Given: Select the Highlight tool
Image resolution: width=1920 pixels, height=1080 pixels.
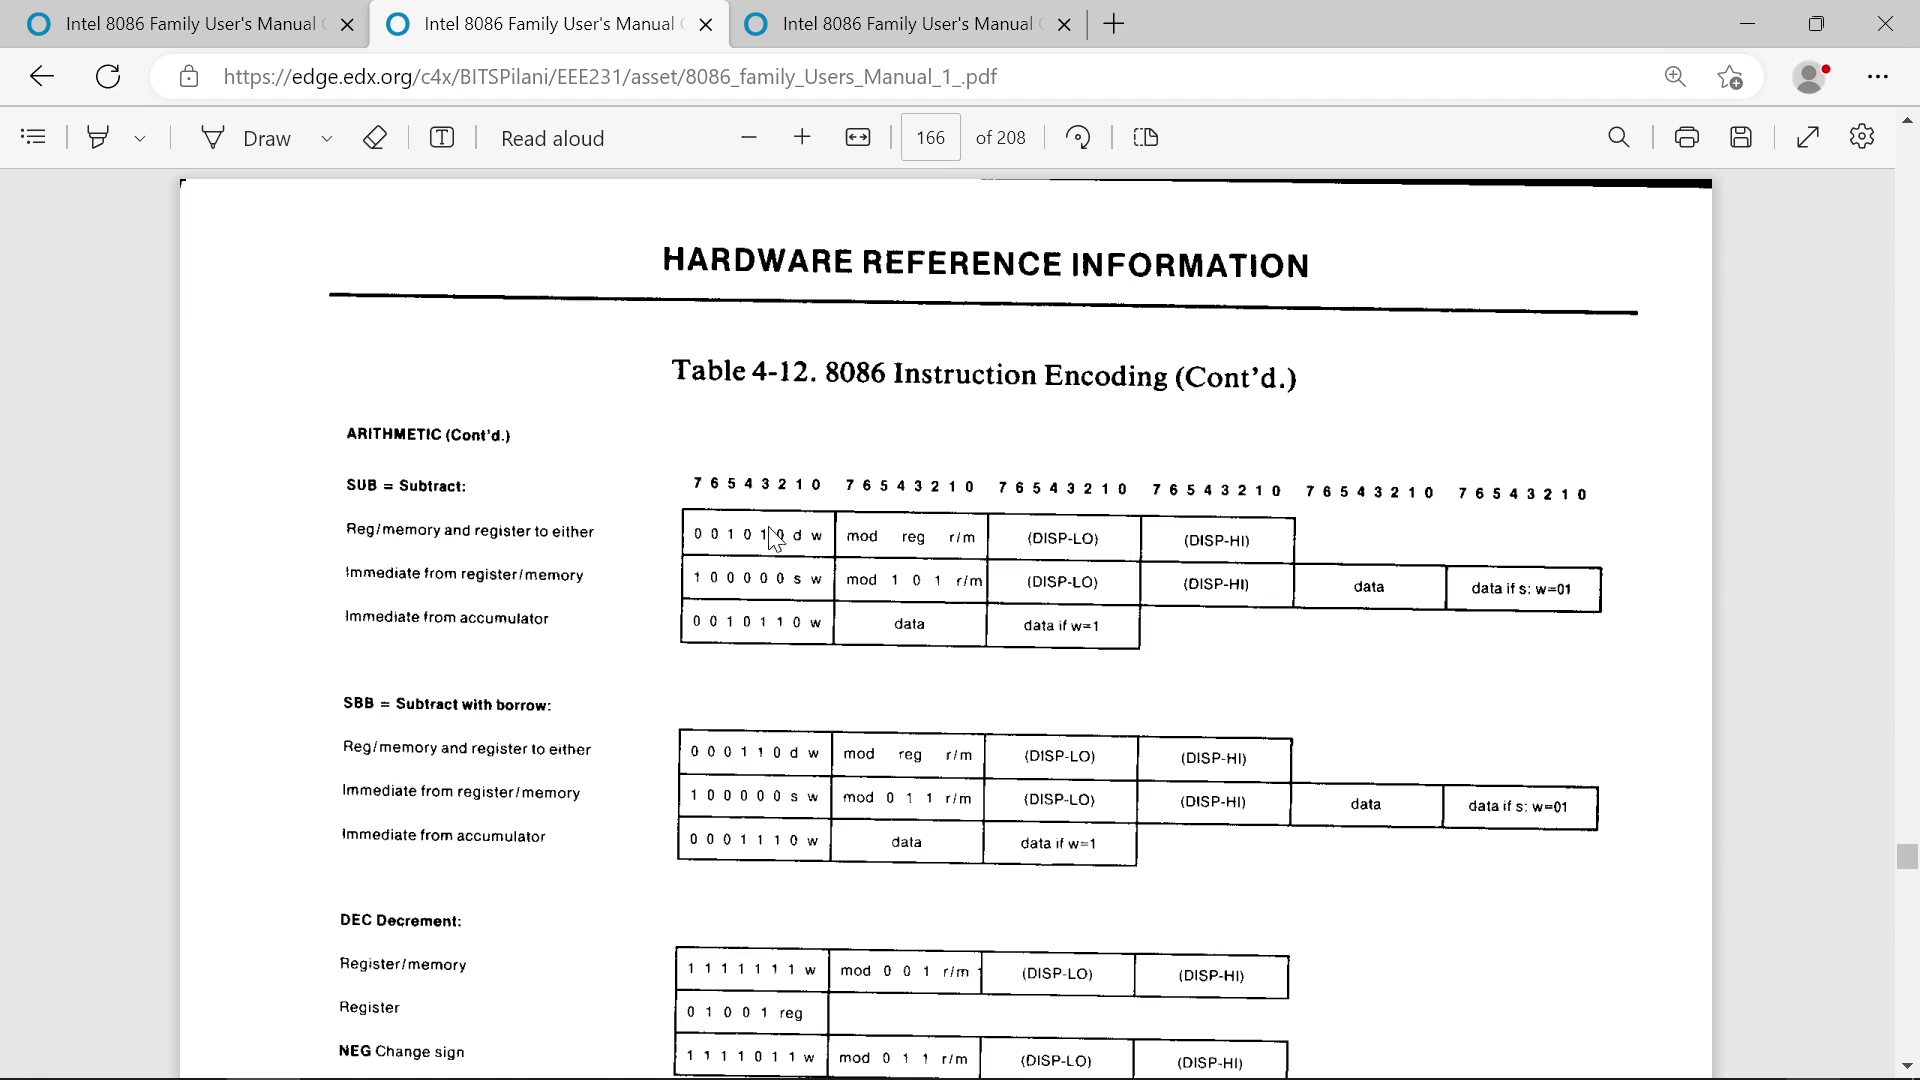Looking at the screenshot, I should point(97,137).
